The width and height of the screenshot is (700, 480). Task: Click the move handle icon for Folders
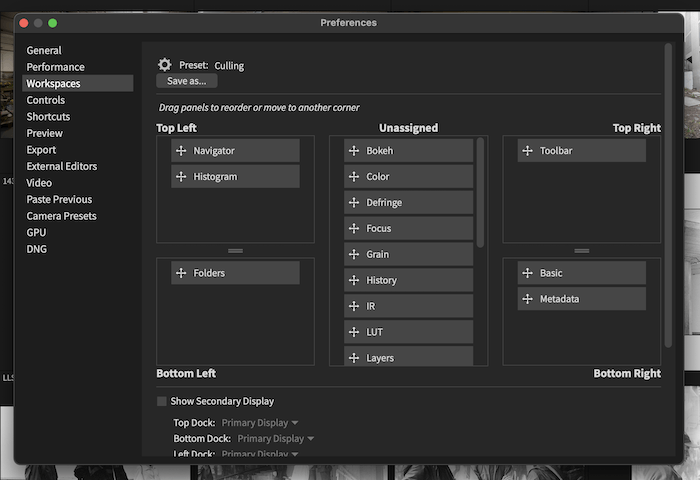pyautogui.click(x=181, y=273)
